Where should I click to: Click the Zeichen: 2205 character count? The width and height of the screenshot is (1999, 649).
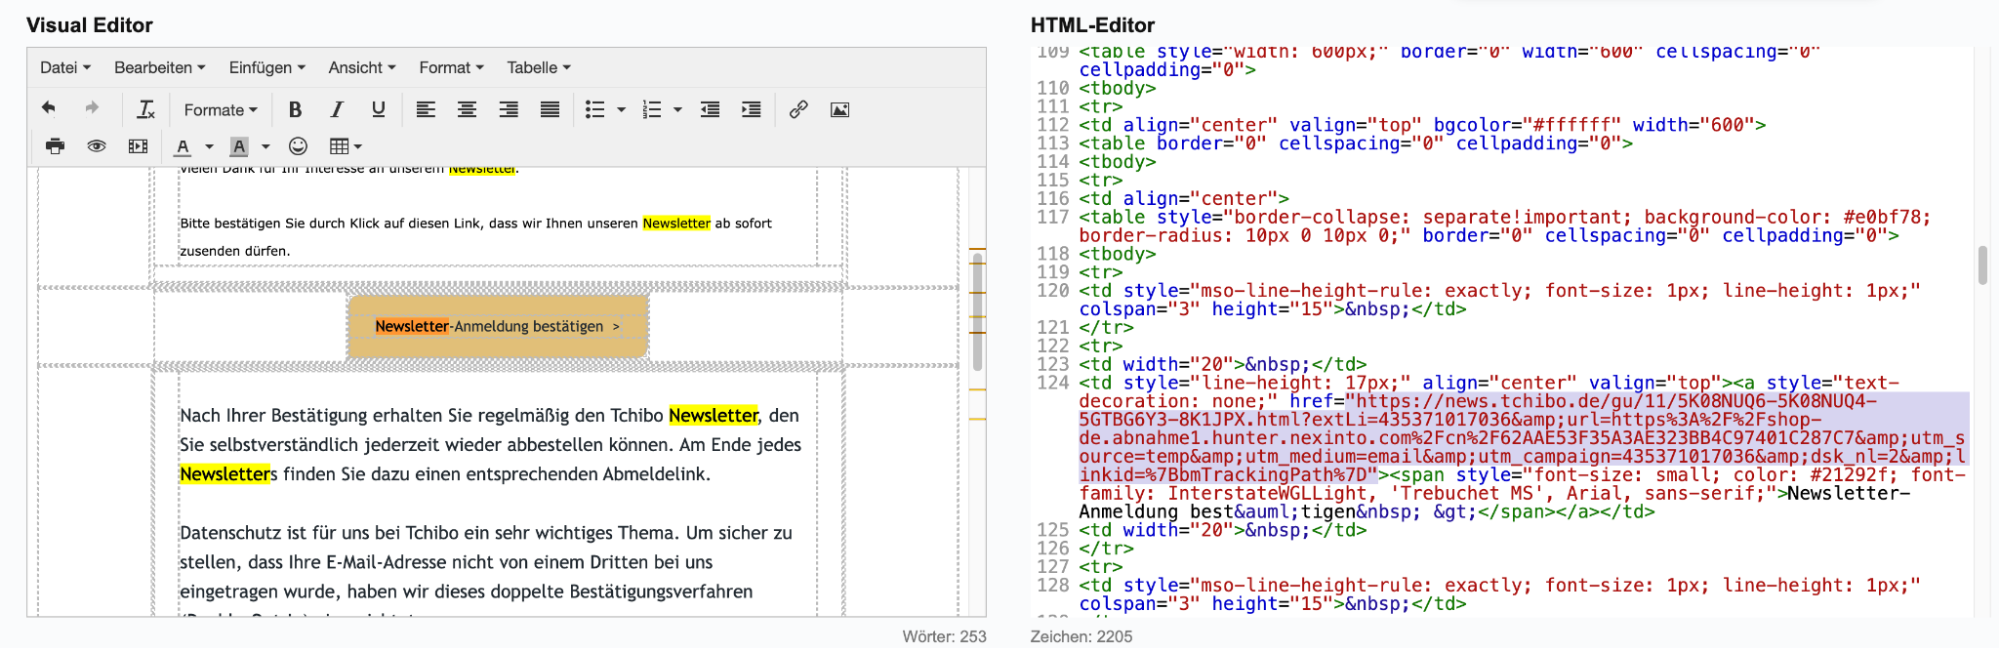tap(1081, 636)
